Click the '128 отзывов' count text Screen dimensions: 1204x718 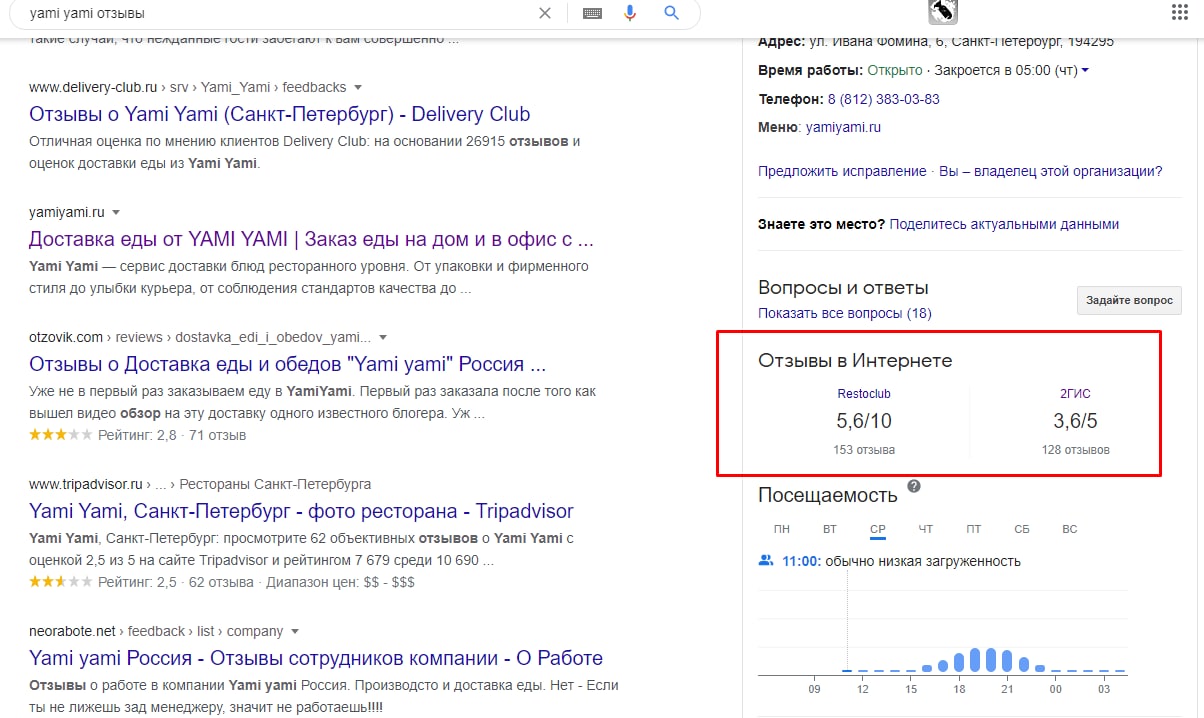coord(1075,450)
